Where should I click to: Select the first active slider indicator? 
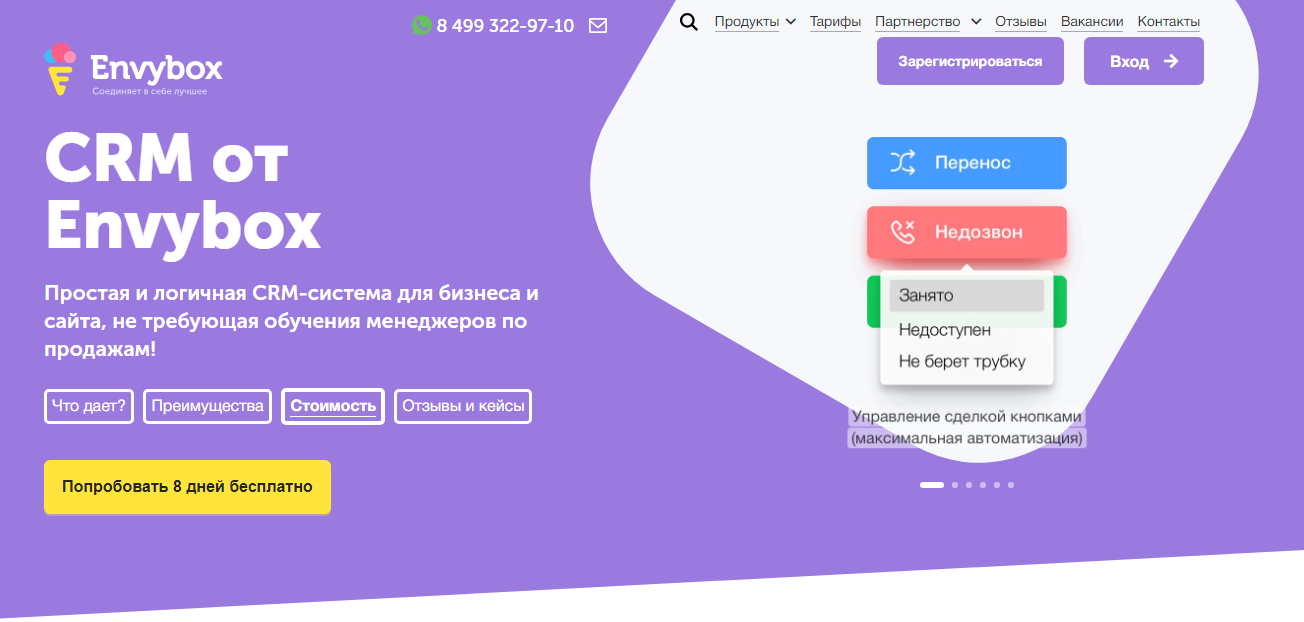(x=932, y=484)
